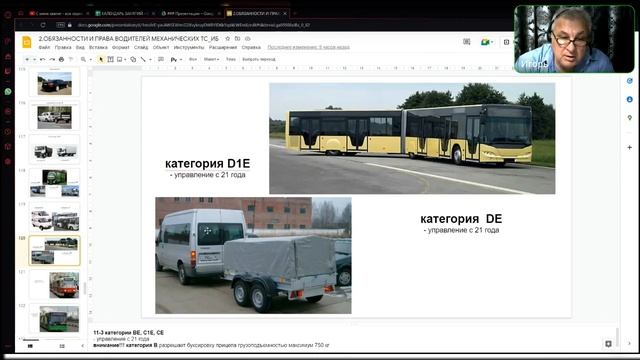Open the Объект menu
Image resolution: width=640 pixels, height=360 pixels.
tap(161, 47)
